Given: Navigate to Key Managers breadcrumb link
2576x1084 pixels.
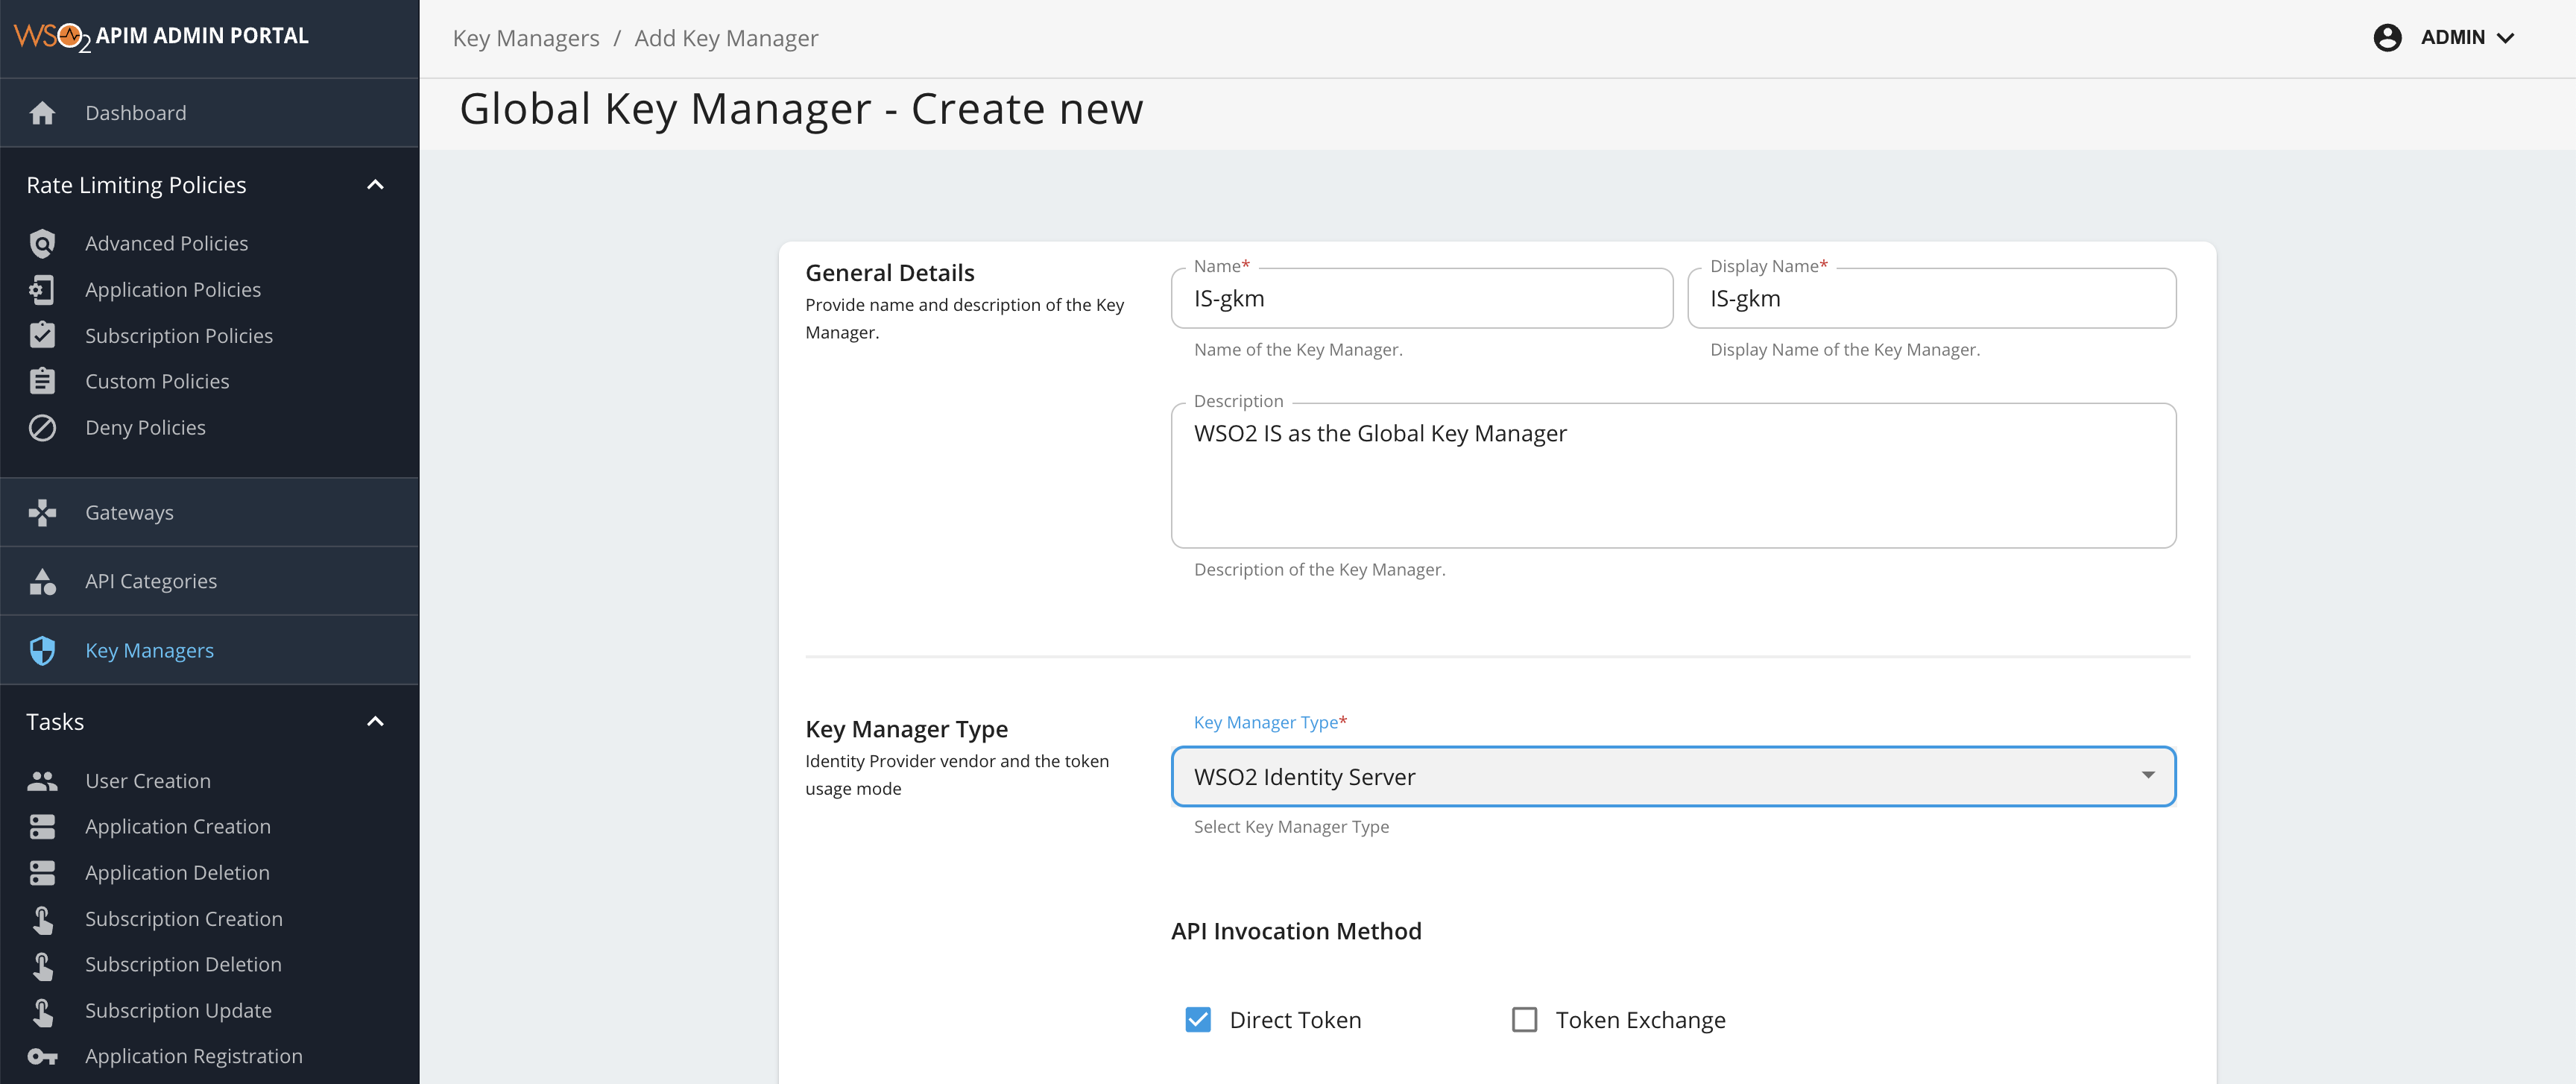Looking at the screenshot, I should click(x=525, y=37).
